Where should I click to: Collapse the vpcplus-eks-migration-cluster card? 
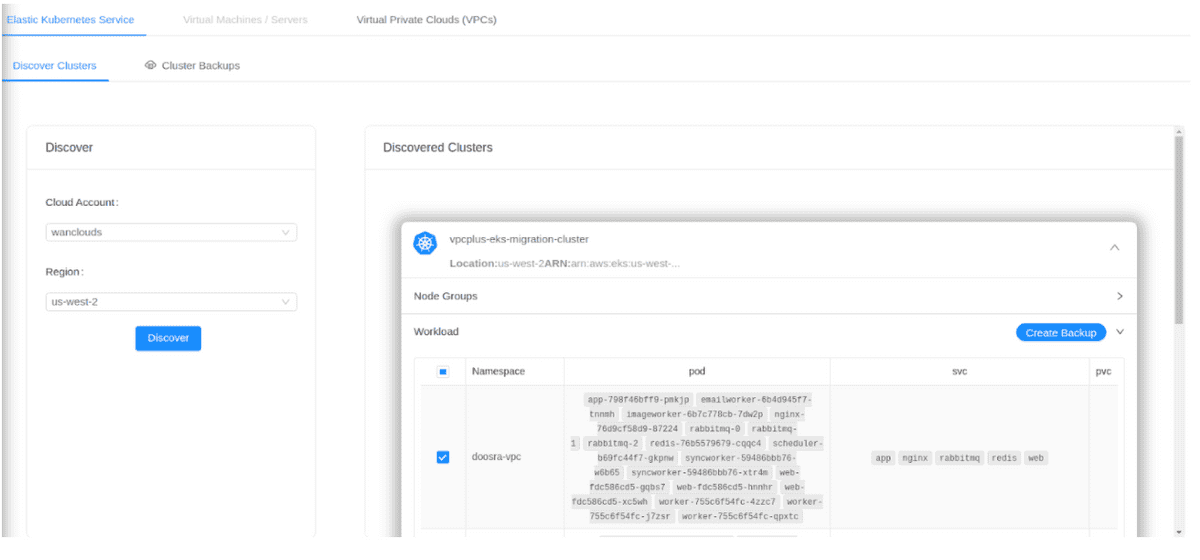tap(1115, 247)
